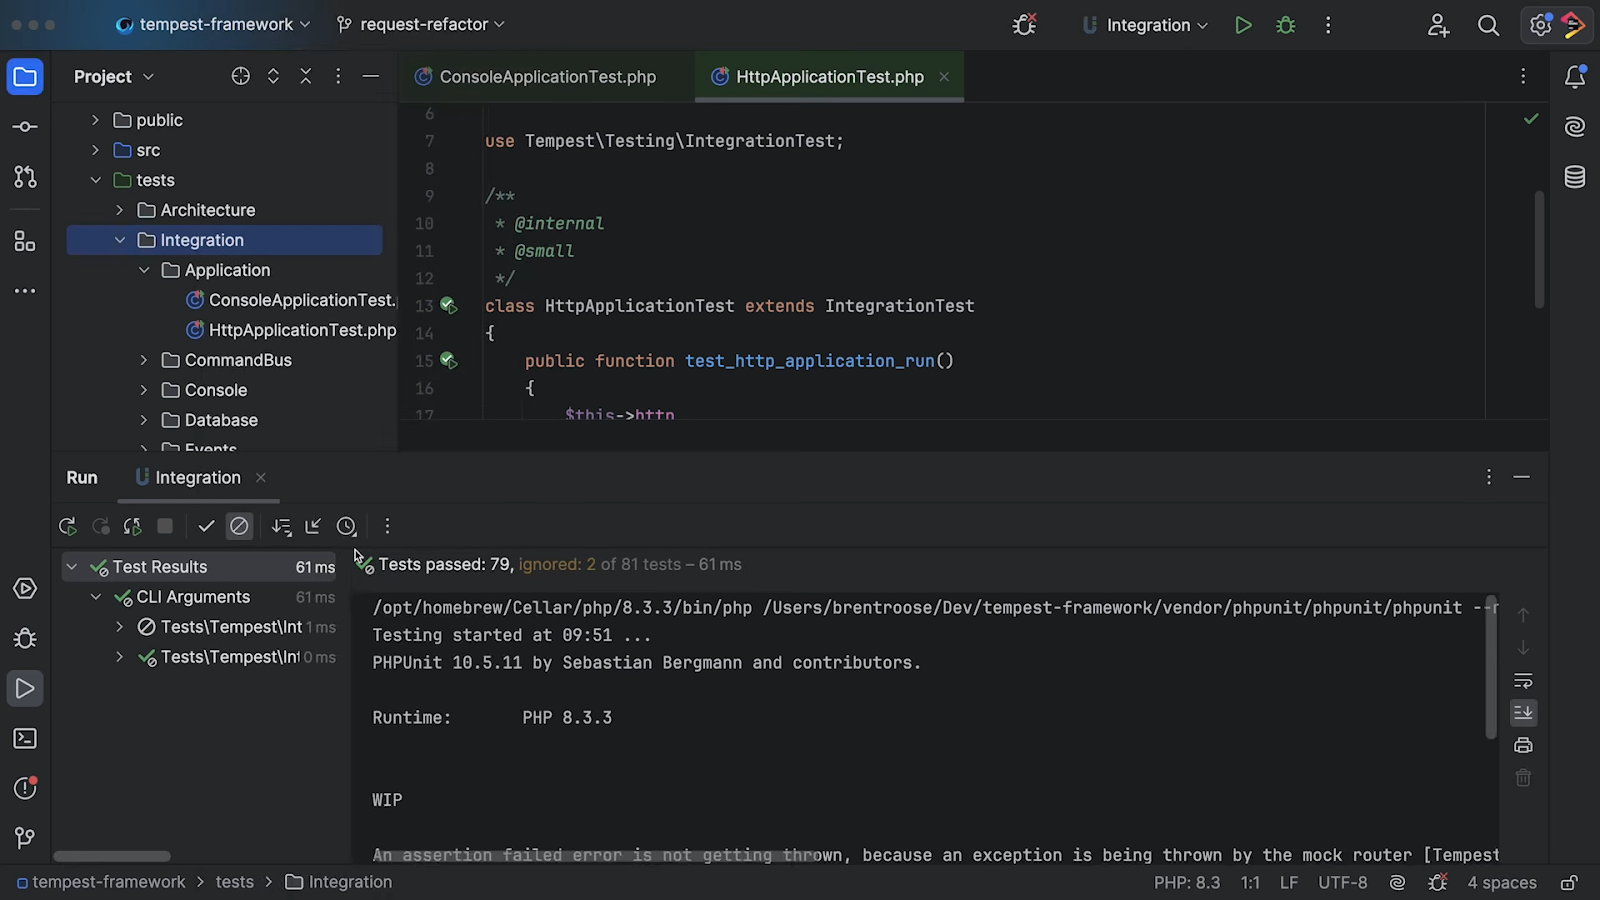The height and width of the screenshot is (900, 1600).
Task: Click the listen for PHP debug connections icon
Action: coord(1024,25)
